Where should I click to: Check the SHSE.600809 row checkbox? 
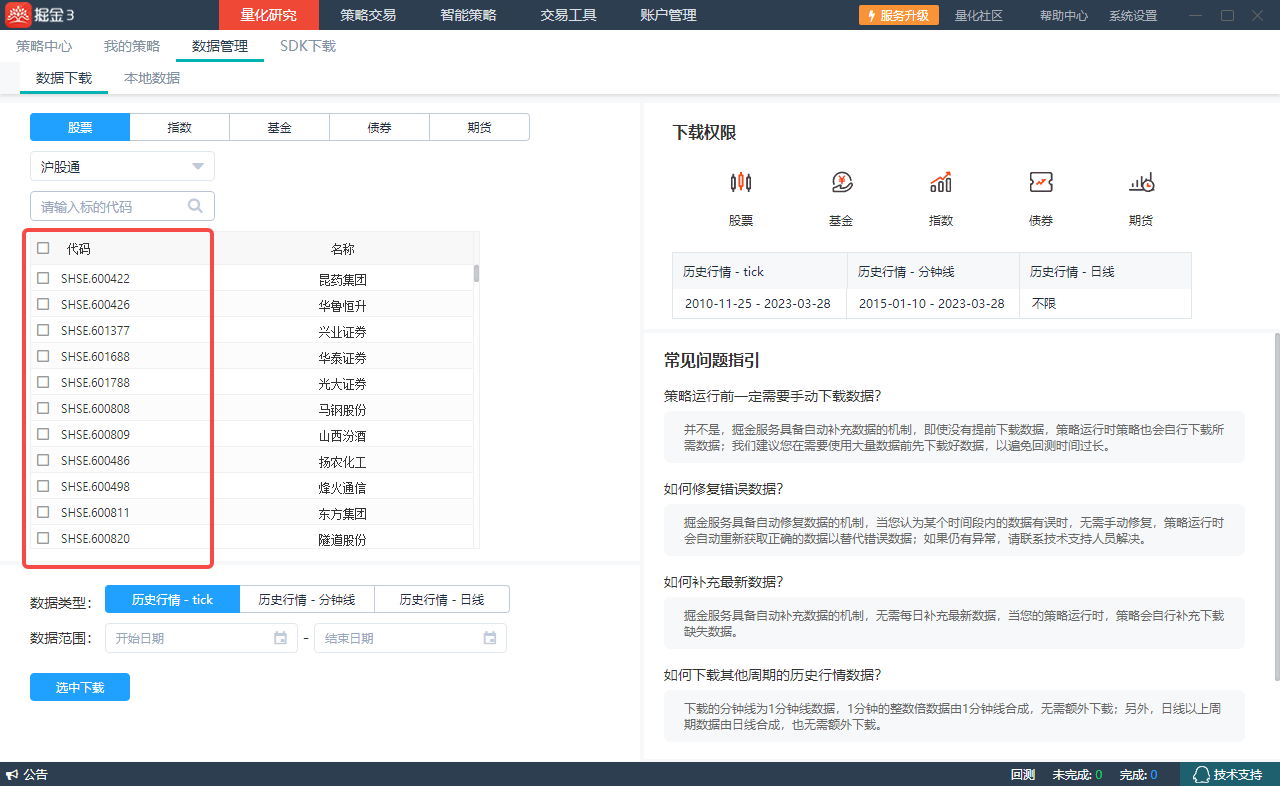click(x=43, y=434)
